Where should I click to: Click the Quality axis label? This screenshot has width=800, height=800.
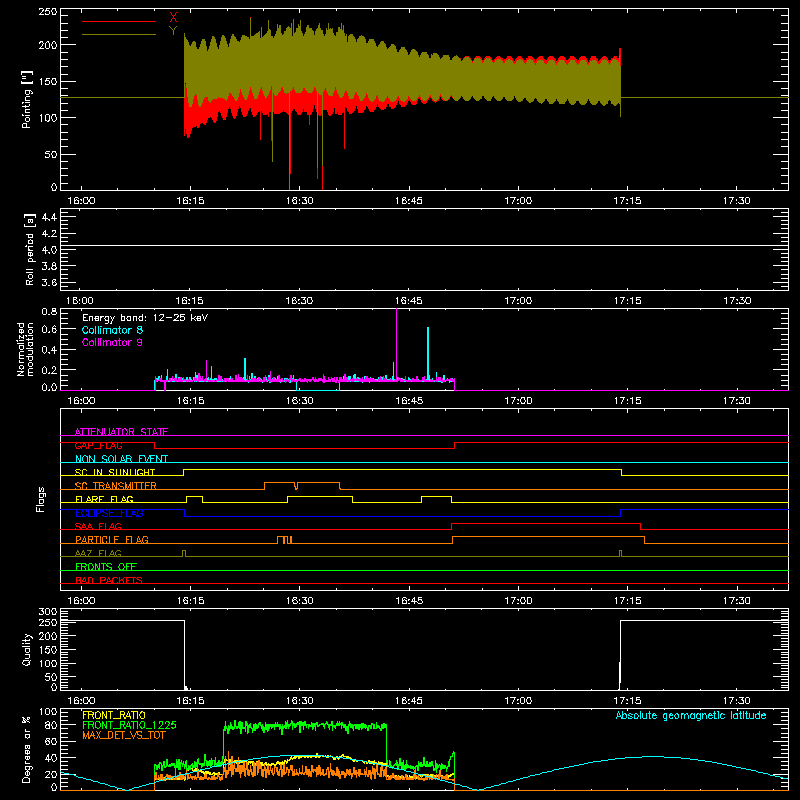point(27,649)
